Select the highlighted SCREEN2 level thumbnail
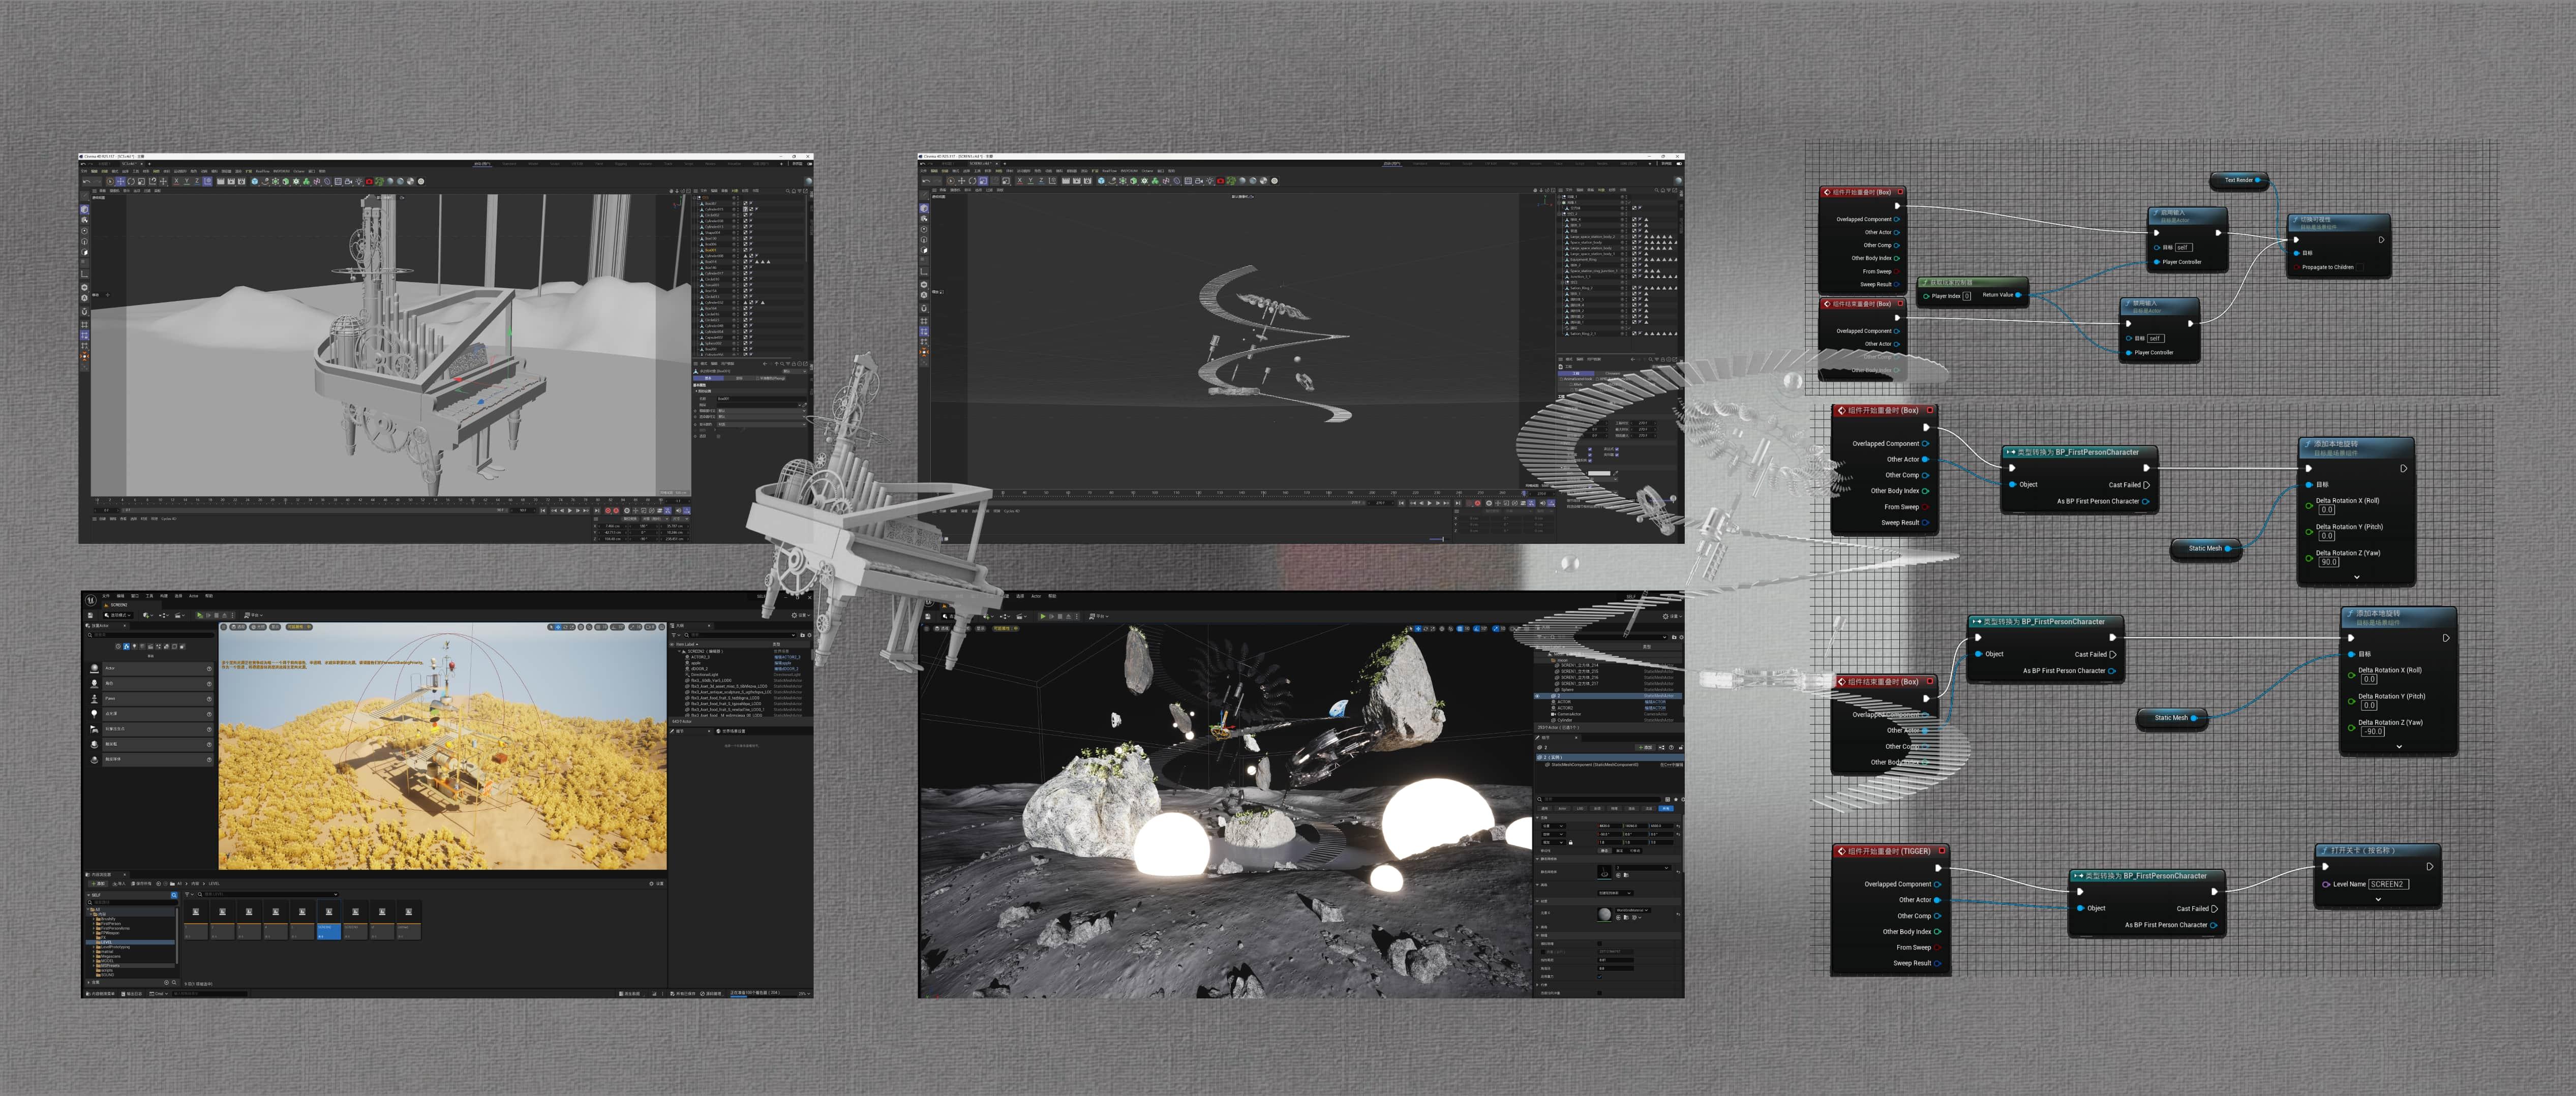The image size is (2576, 1096). coord(329,920)
